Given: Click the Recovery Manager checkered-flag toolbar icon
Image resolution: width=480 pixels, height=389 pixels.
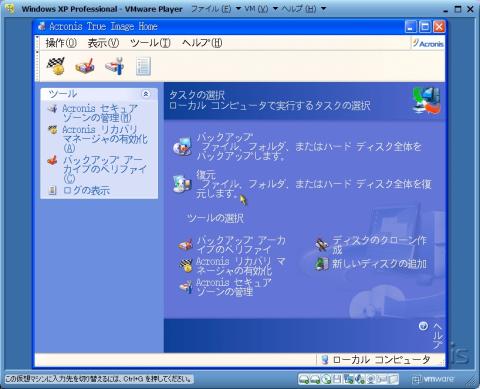Looking at the screenshot, I should [56, 66].
